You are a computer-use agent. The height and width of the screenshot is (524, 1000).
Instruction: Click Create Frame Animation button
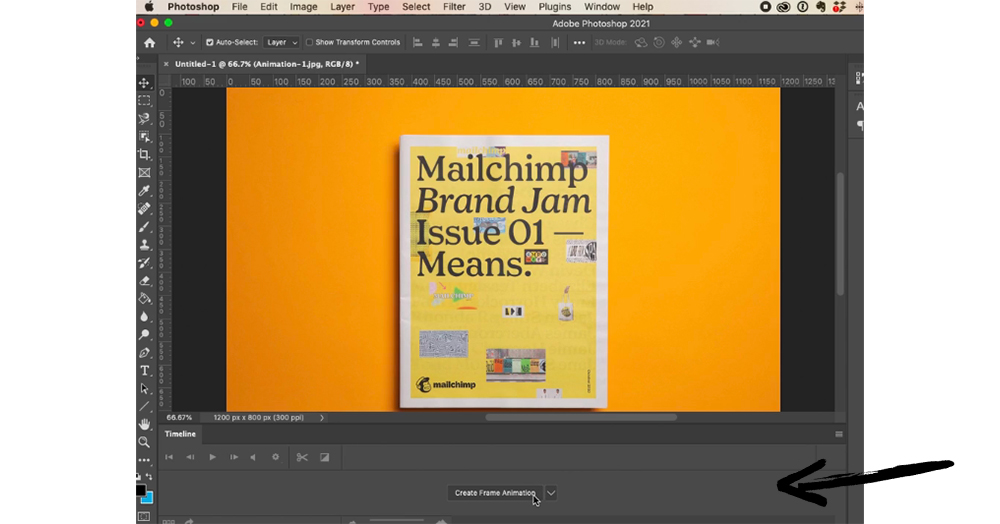(x=495, y=493)
